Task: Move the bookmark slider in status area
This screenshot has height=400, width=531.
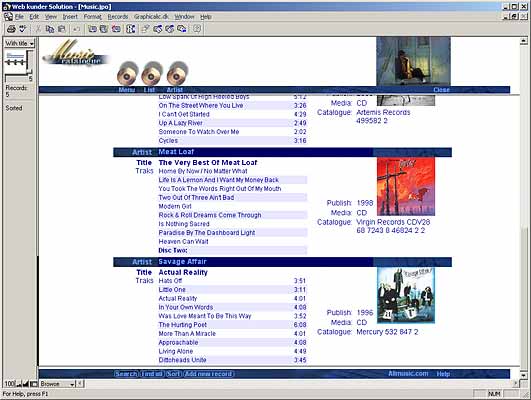Action: click(29, 71)
